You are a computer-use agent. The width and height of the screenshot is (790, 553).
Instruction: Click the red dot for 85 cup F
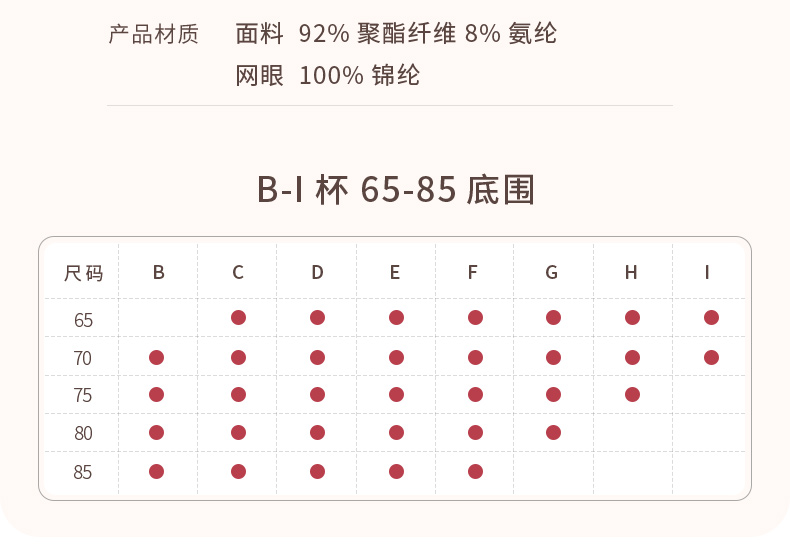click(475, 471)
